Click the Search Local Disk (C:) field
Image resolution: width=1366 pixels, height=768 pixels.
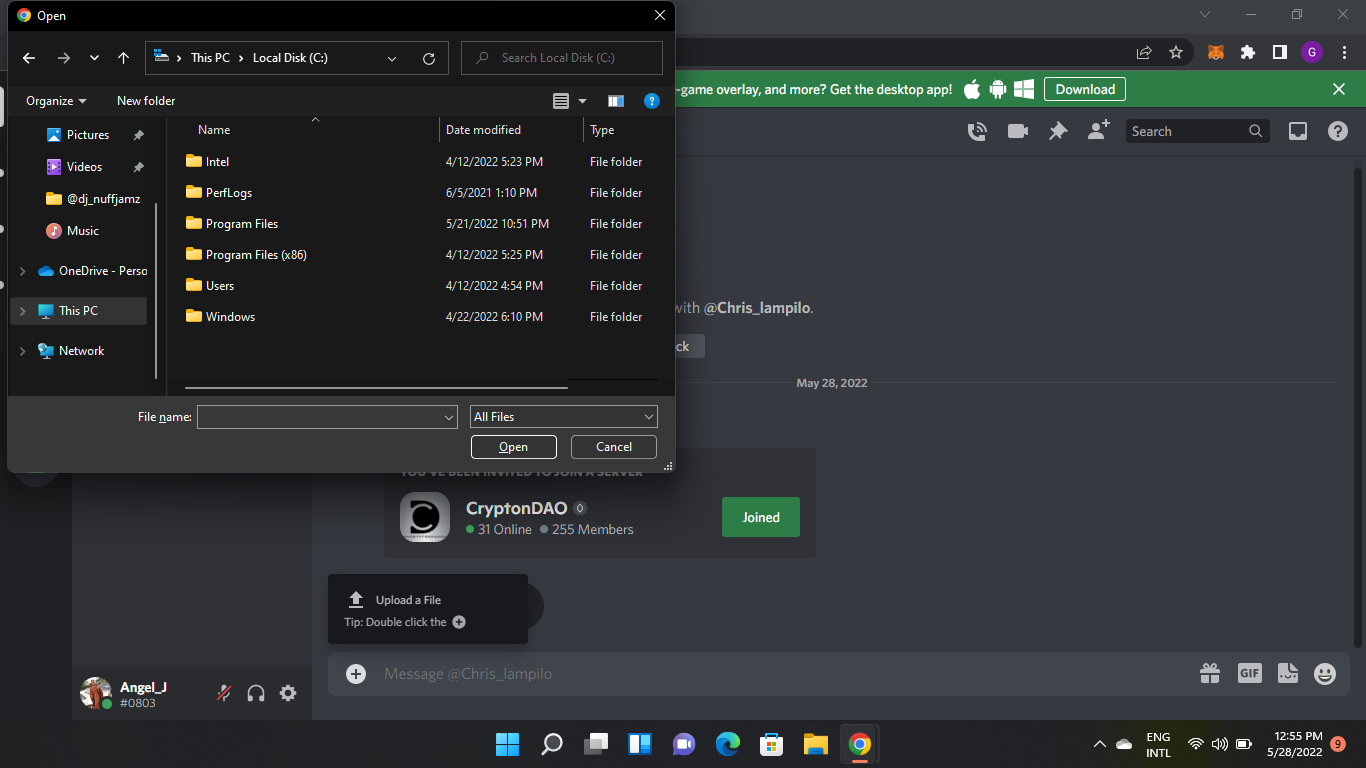tap(562, 58)
